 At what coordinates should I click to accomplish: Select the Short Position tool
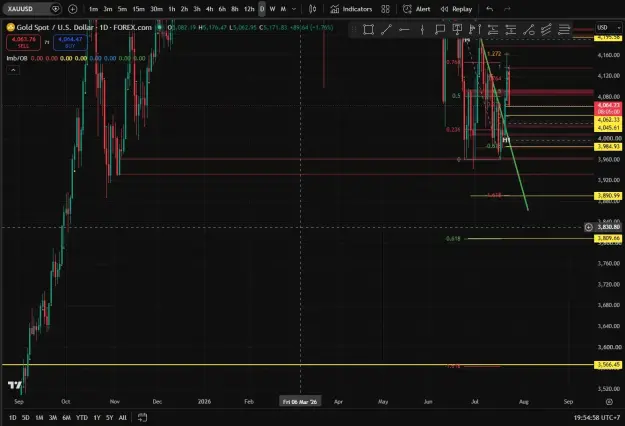click(x=511, y=29)
